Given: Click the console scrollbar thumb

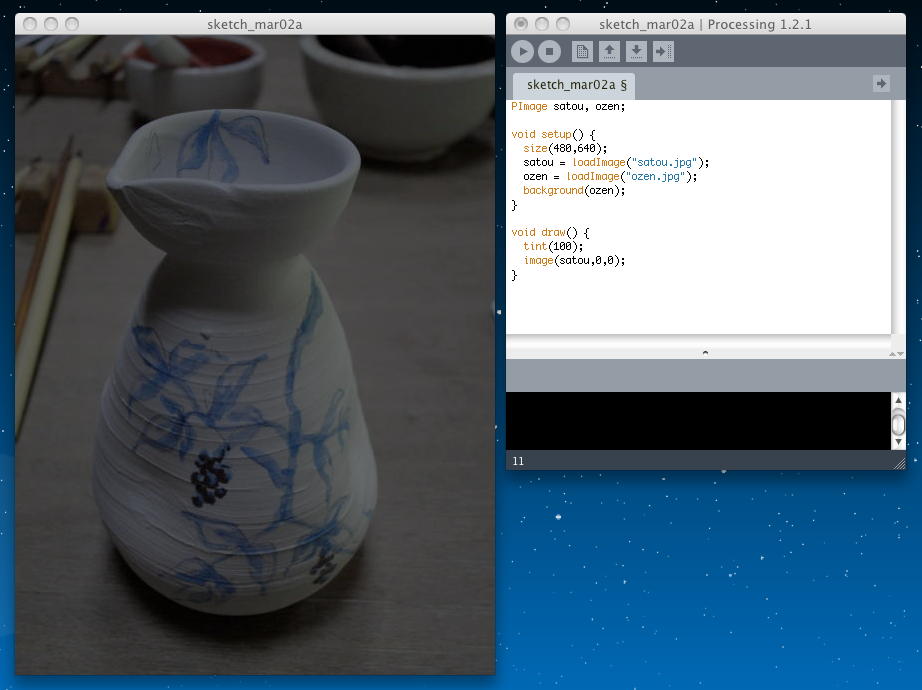Looking at the screenshot, I should point(898,423).
